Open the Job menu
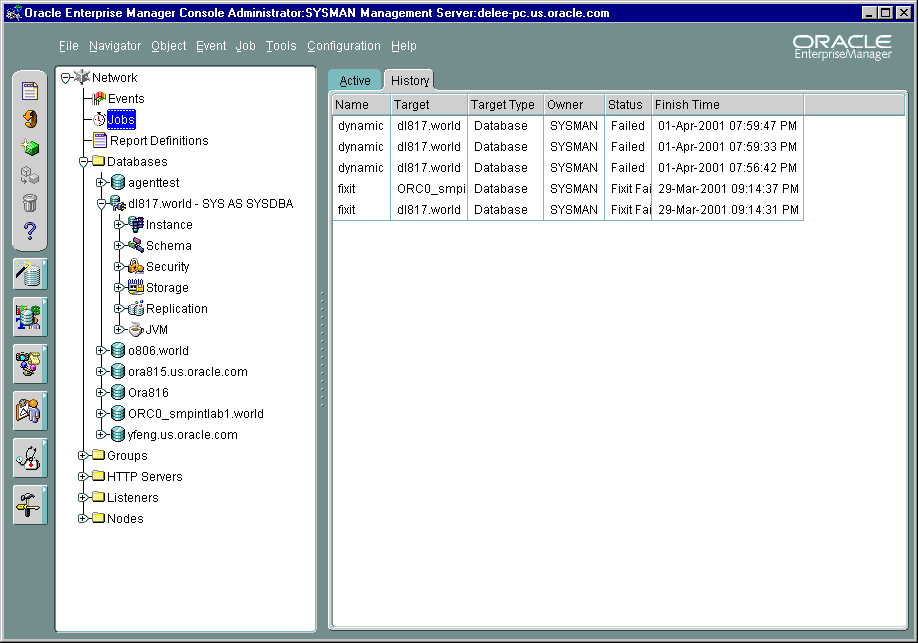Image resolution: width=918 pixels, height=643 pixels. pos(245,46)
